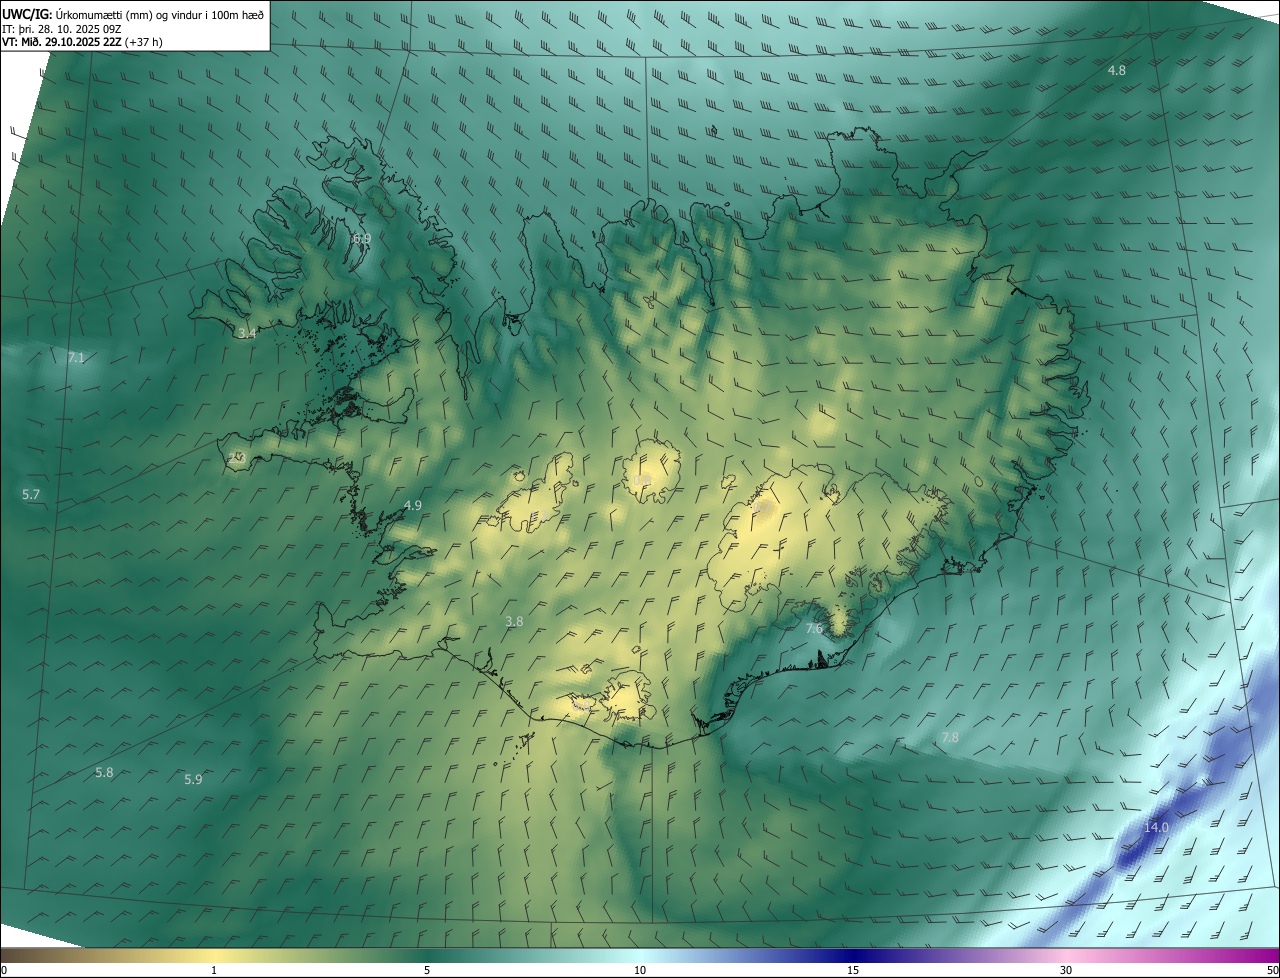The height and width of the screenshot is (978, 1280).
Task: Click the colorbar tick labeled 1
Action: click(214, 970)
